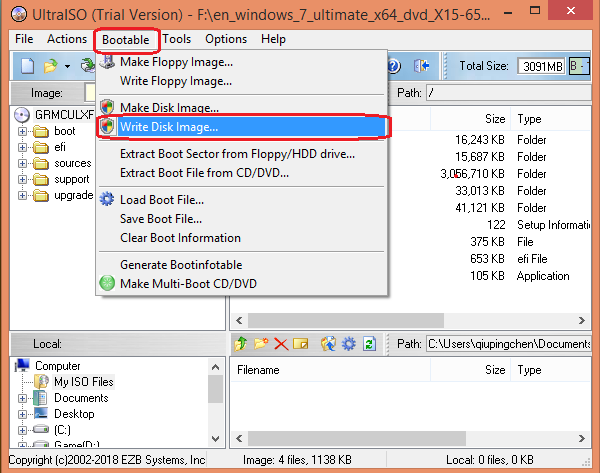Viewport: 600px width, 473px height.
Task: Click the Total Size 3091MB field
Action: (541, 66)
